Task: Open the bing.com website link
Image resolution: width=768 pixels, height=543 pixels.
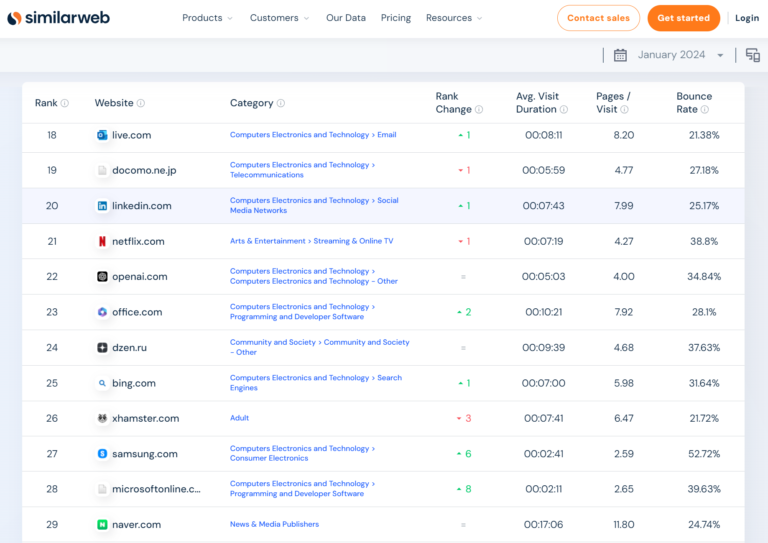Action: coord(134,383)
